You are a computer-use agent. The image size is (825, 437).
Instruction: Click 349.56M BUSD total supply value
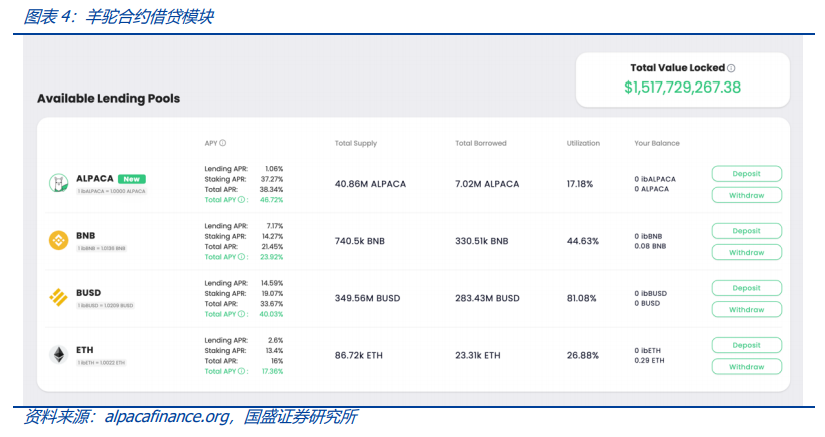coord(368,298)
